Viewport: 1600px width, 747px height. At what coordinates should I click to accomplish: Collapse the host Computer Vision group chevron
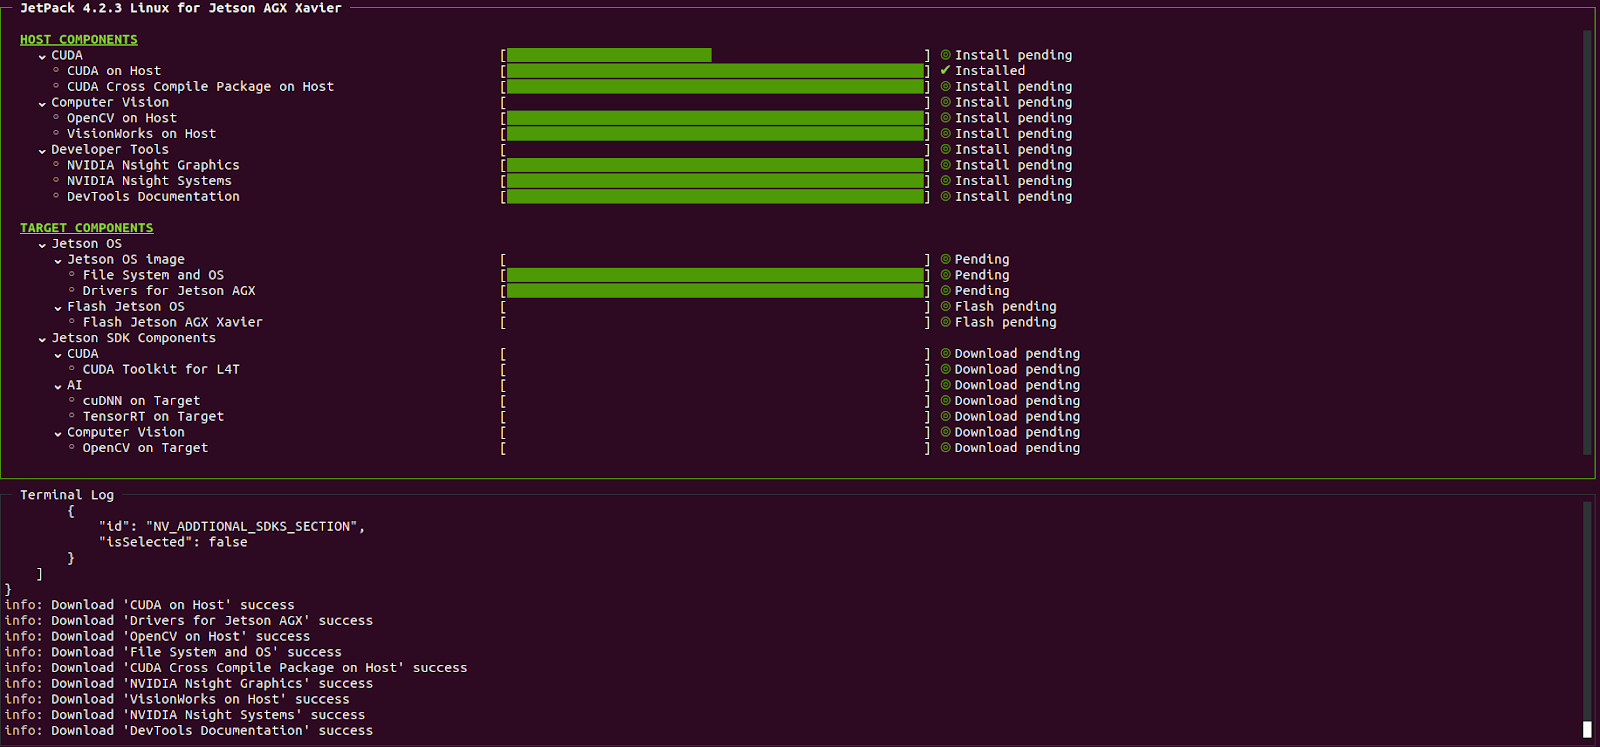(42, 103)
